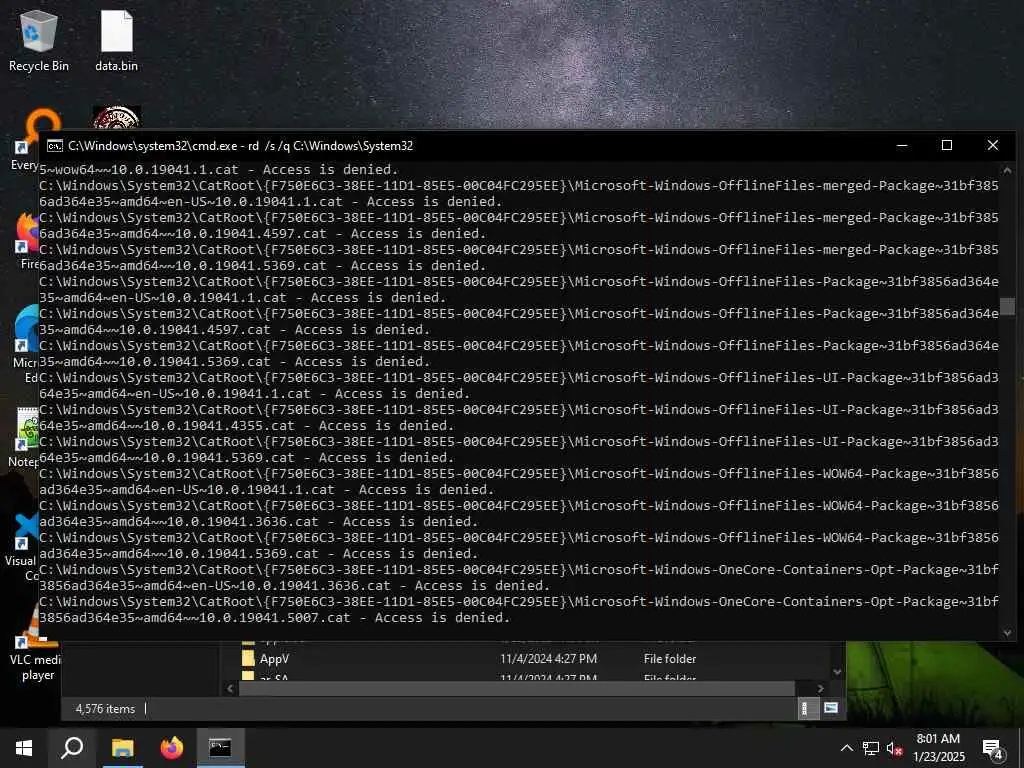
Task: Click the cmd window title bar icon
Action: (x=55, y=146)
